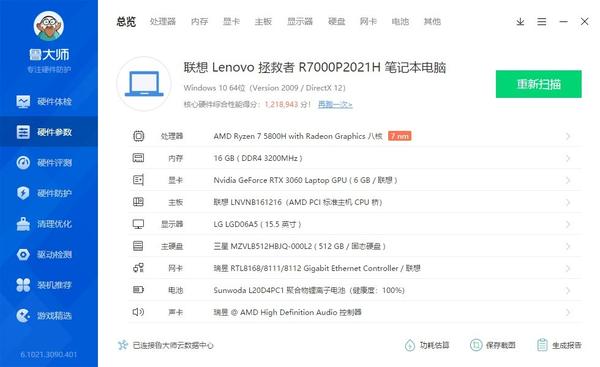Open 硬件评测 benchmark section
Viewport: 600px width, 367px height.
tap(49, 163)
